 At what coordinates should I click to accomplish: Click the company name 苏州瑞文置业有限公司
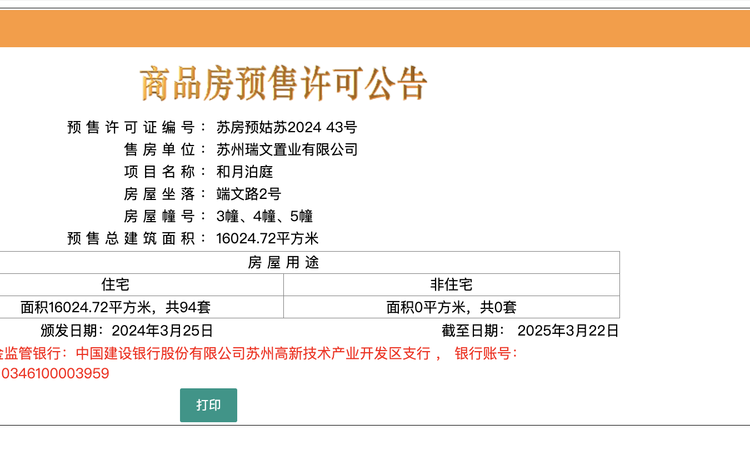tap(287, 150)
